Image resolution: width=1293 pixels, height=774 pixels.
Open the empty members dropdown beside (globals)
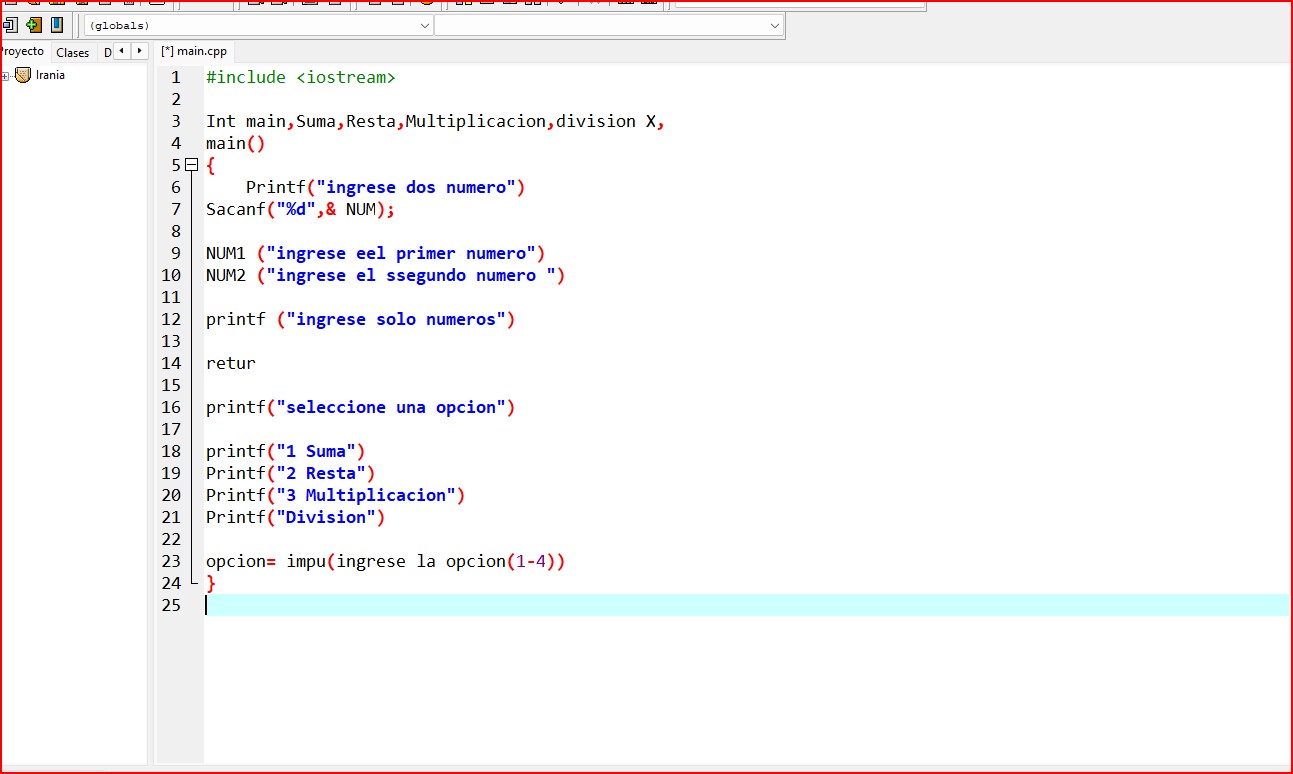pyautogui.click(x=608, y=26)
